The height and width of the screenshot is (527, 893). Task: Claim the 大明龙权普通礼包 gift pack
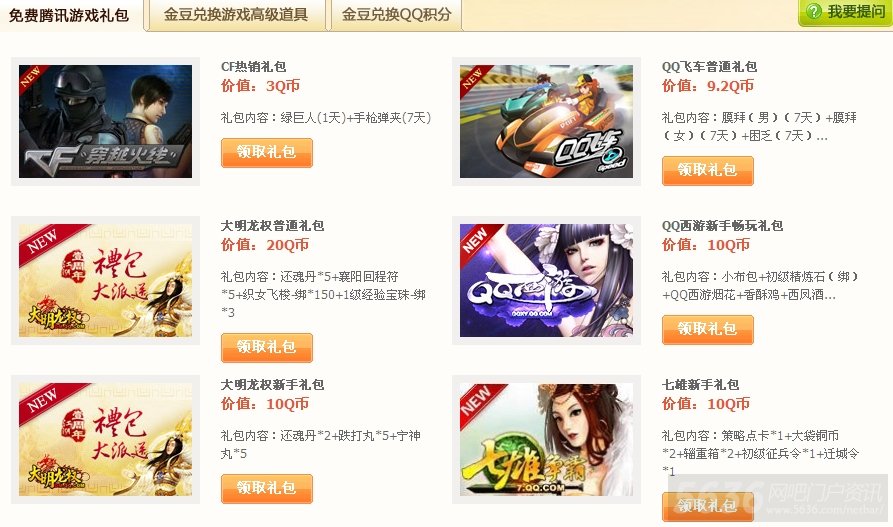pos(267,348)
